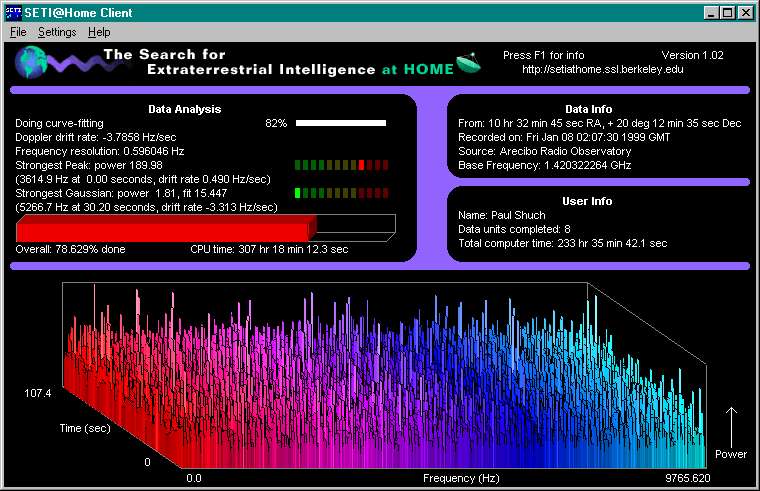Screen dimensions: 760x491
Task: Click the white curve-fitting progress bar
Action: click(341, 123)
